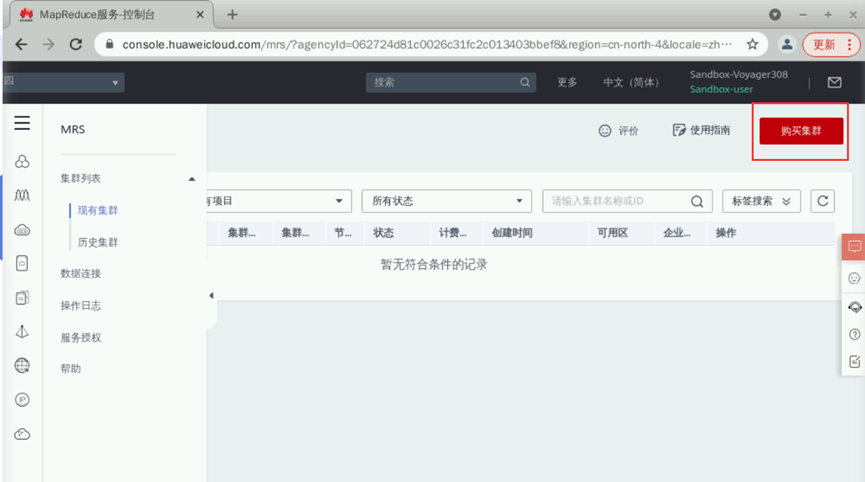This screenshot has width=865, height=482.
Task: Click the three-circle cluster sidebar icon
Action: [x=22, y=162]
